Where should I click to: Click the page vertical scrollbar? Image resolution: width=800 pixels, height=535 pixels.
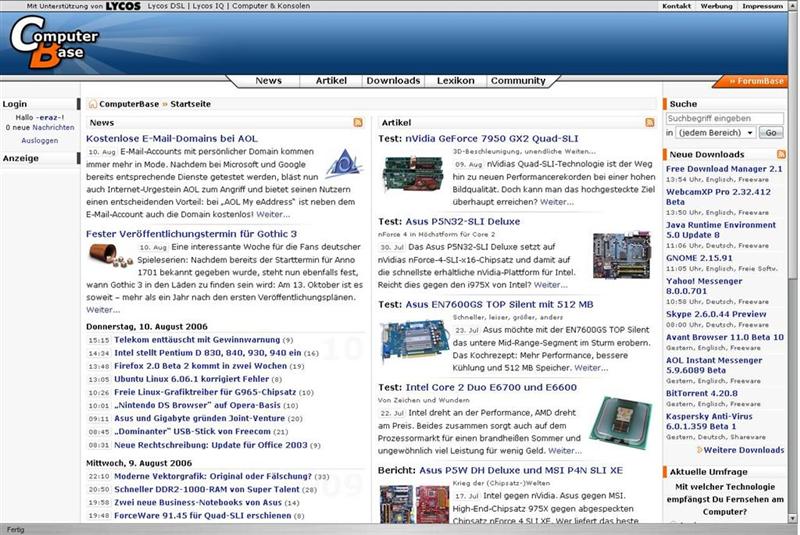(x=792, y=262)
